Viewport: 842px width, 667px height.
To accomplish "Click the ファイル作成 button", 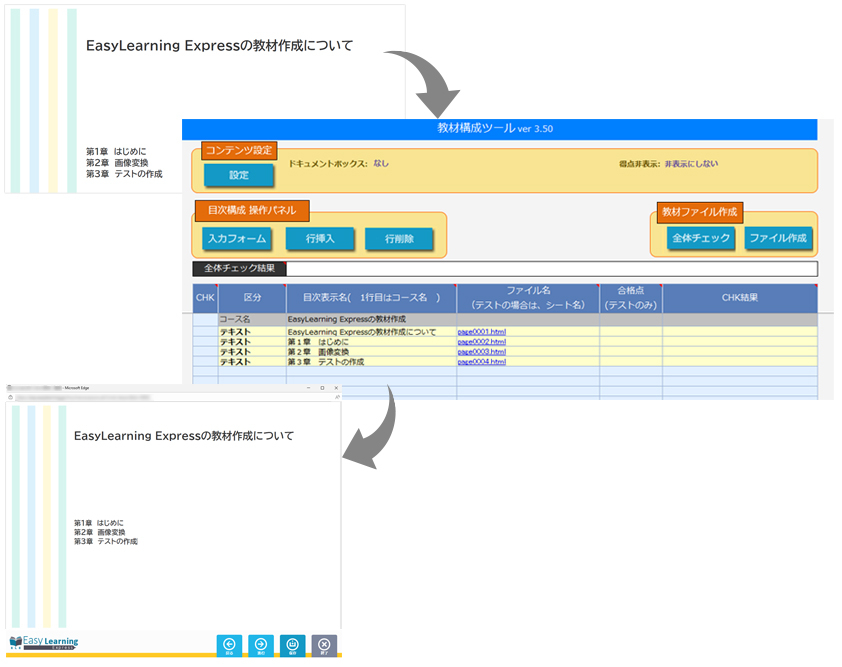I will [x=779, y=239].
